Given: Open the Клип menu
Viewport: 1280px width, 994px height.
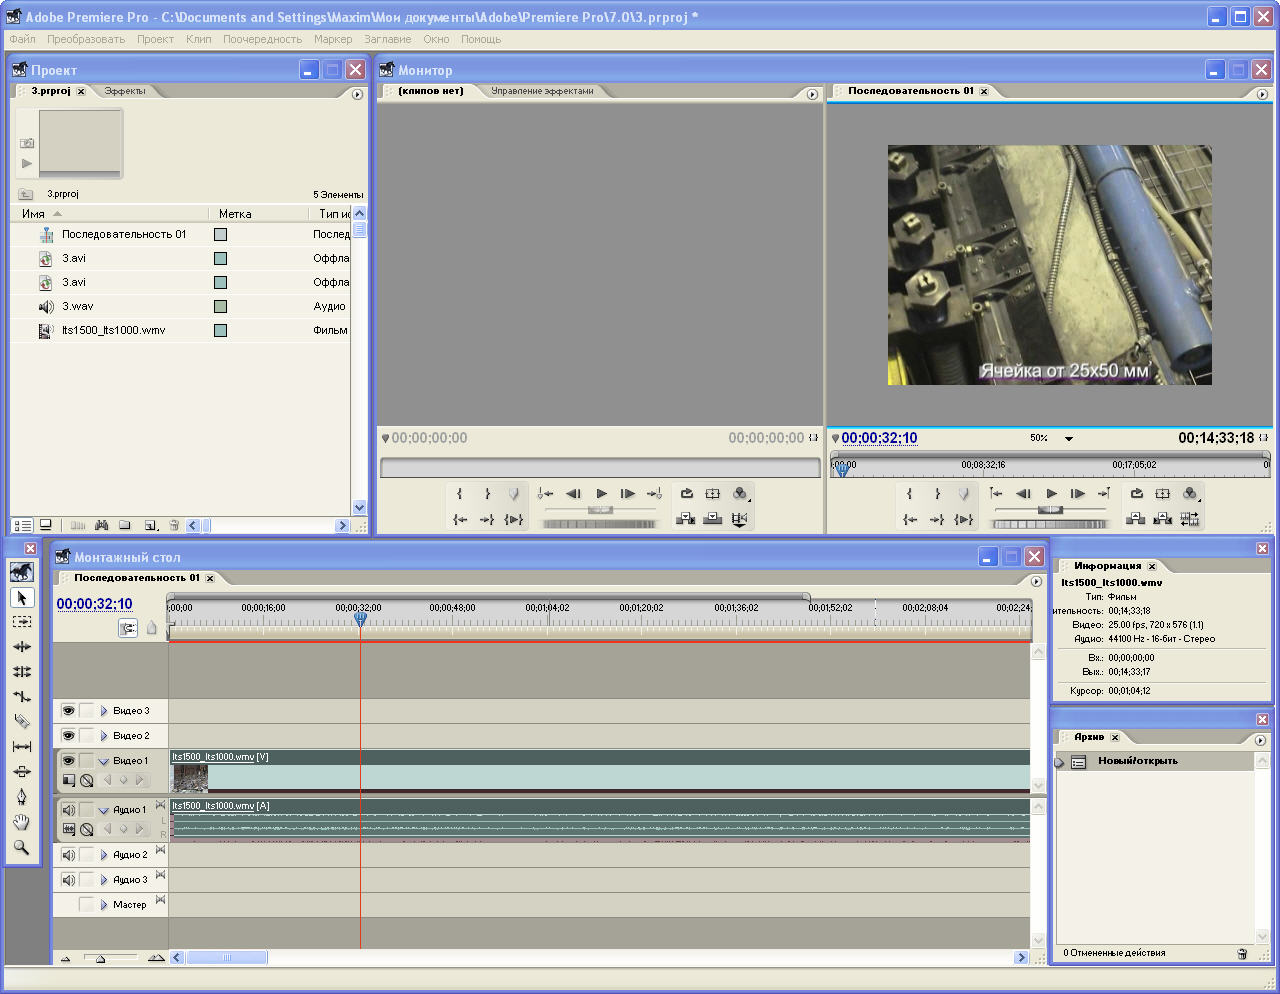Looking at the screenshot, I should coord(198,39).
